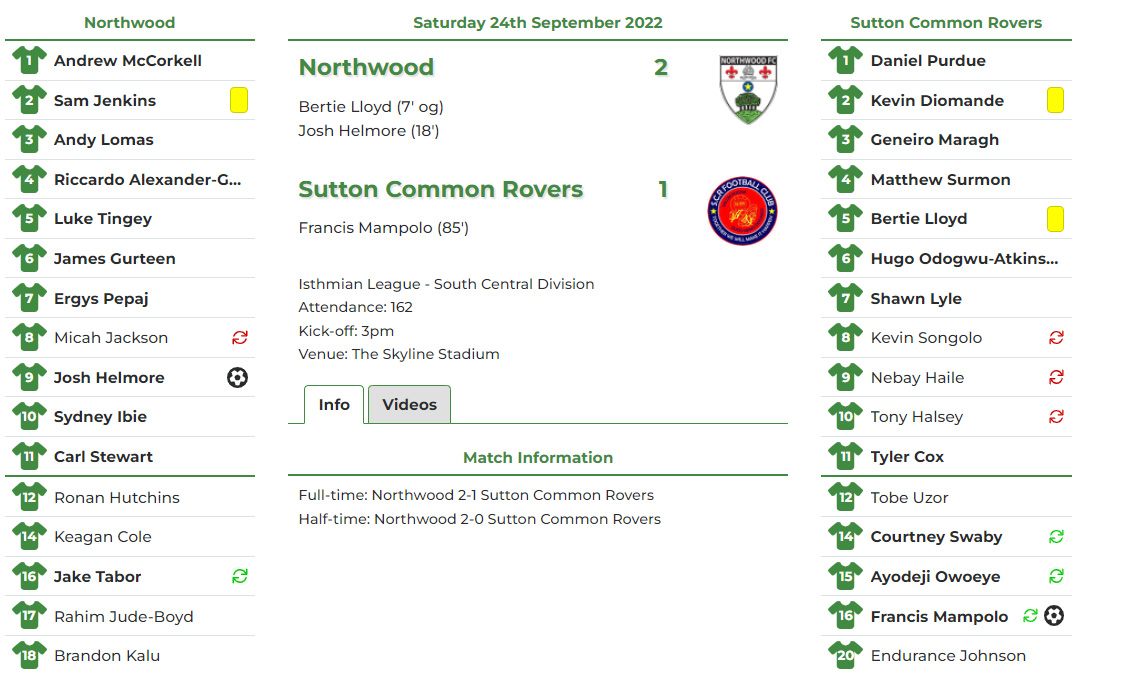Click the goal ball icon beside Josh Helmore
The height and width of the screenshot is (692, 1139).
[237, 378]
